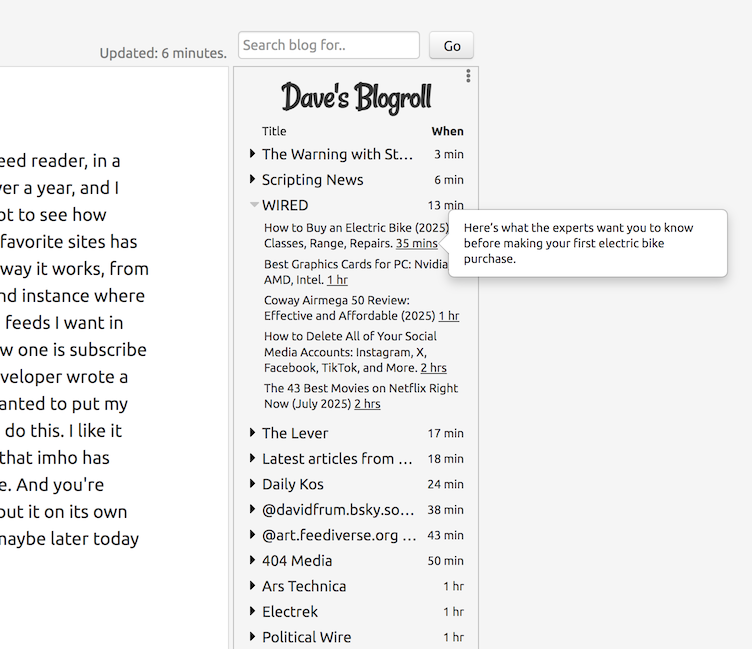The image size is (752, 649).
Task: Sort blogroll by the When column
Action: [x=447, y=131]
